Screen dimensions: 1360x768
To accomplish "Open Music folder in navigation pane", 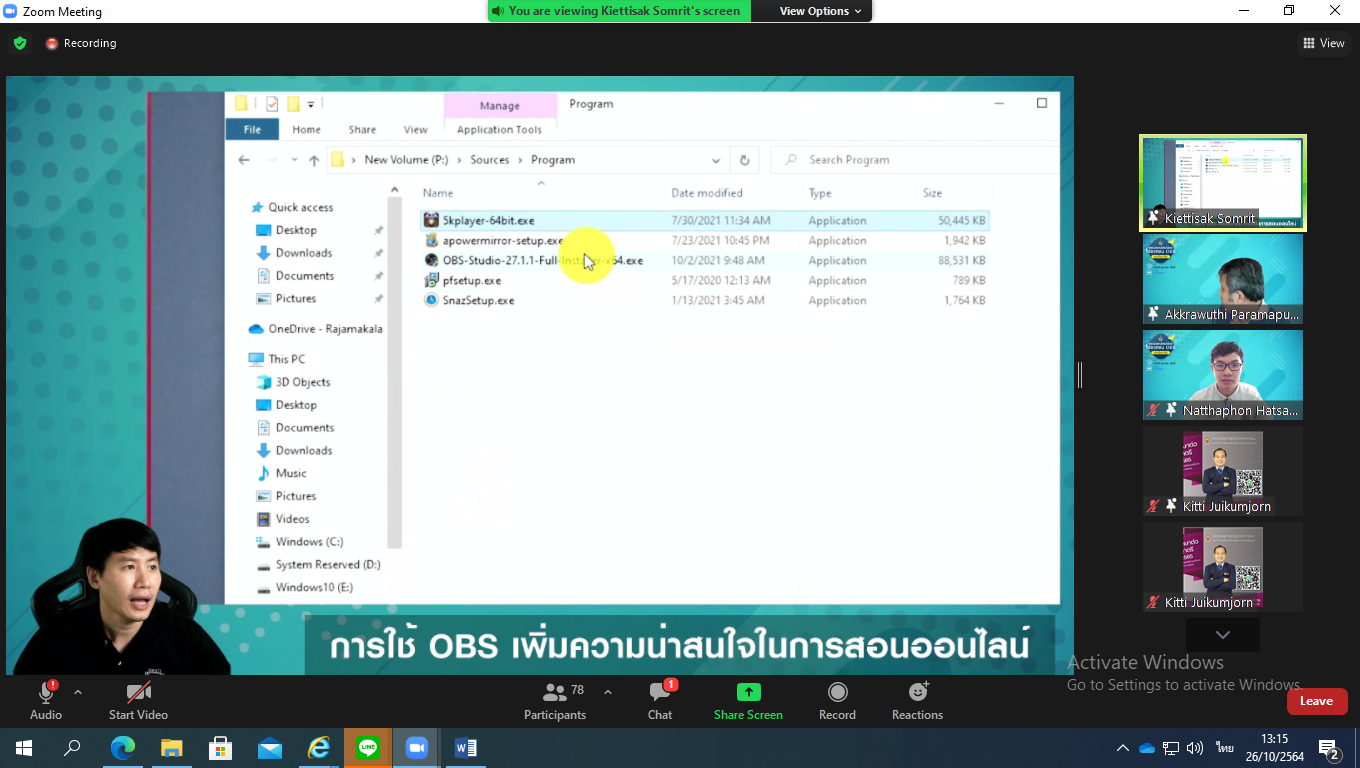I will [290, 473].
